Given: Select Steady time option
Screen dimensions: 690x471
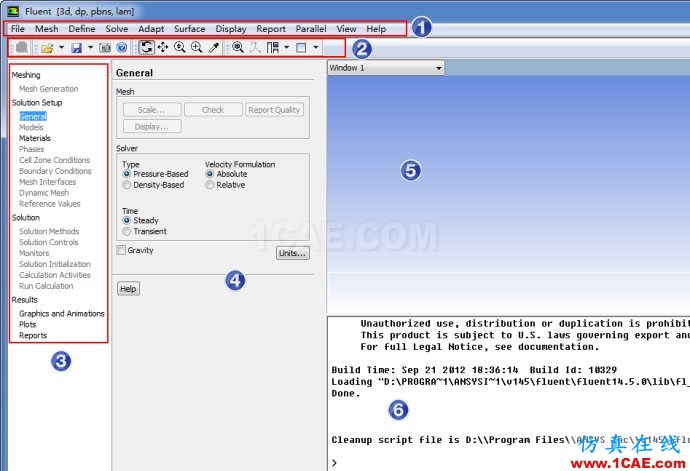Looking at the screenshot, I should point(141,220).
